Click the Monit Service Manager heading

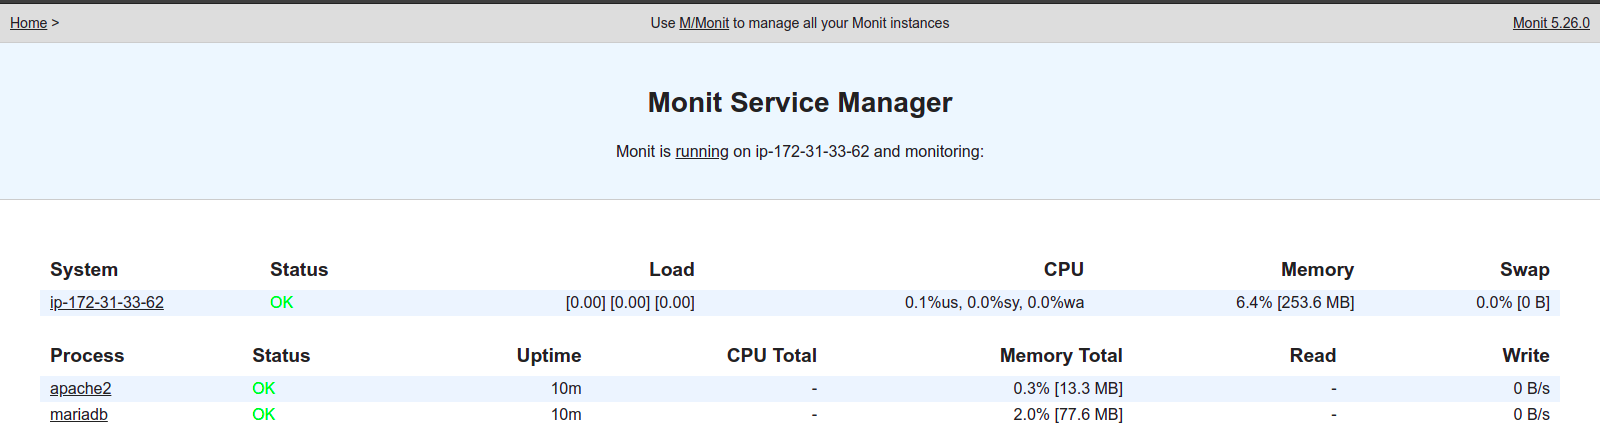[800, 102]
